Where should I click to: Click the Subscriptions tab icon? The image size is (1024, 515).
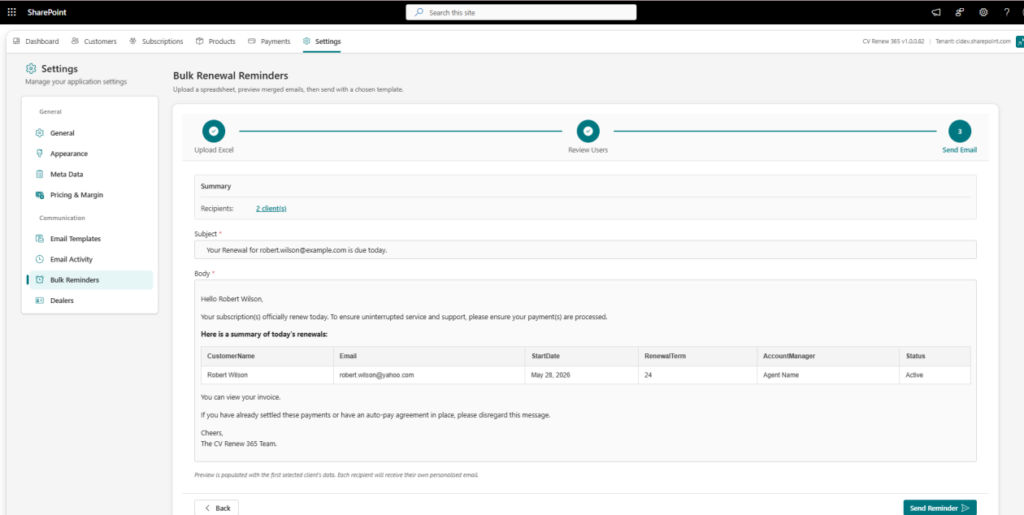133,41
